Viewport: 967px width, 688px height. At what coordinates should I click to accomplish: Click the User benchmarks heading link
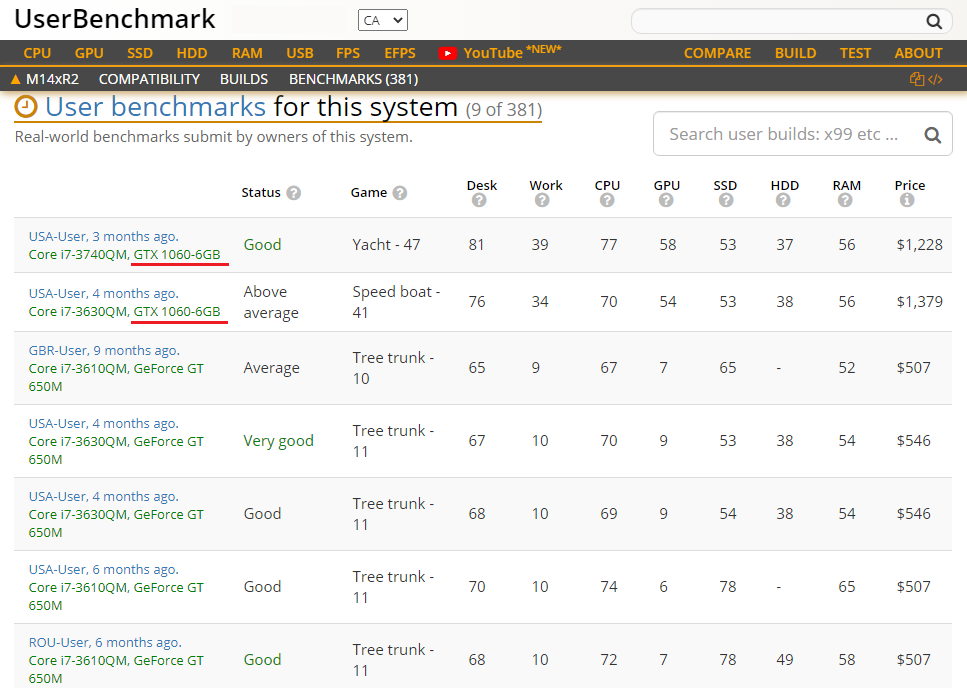(x=155, y=107)
